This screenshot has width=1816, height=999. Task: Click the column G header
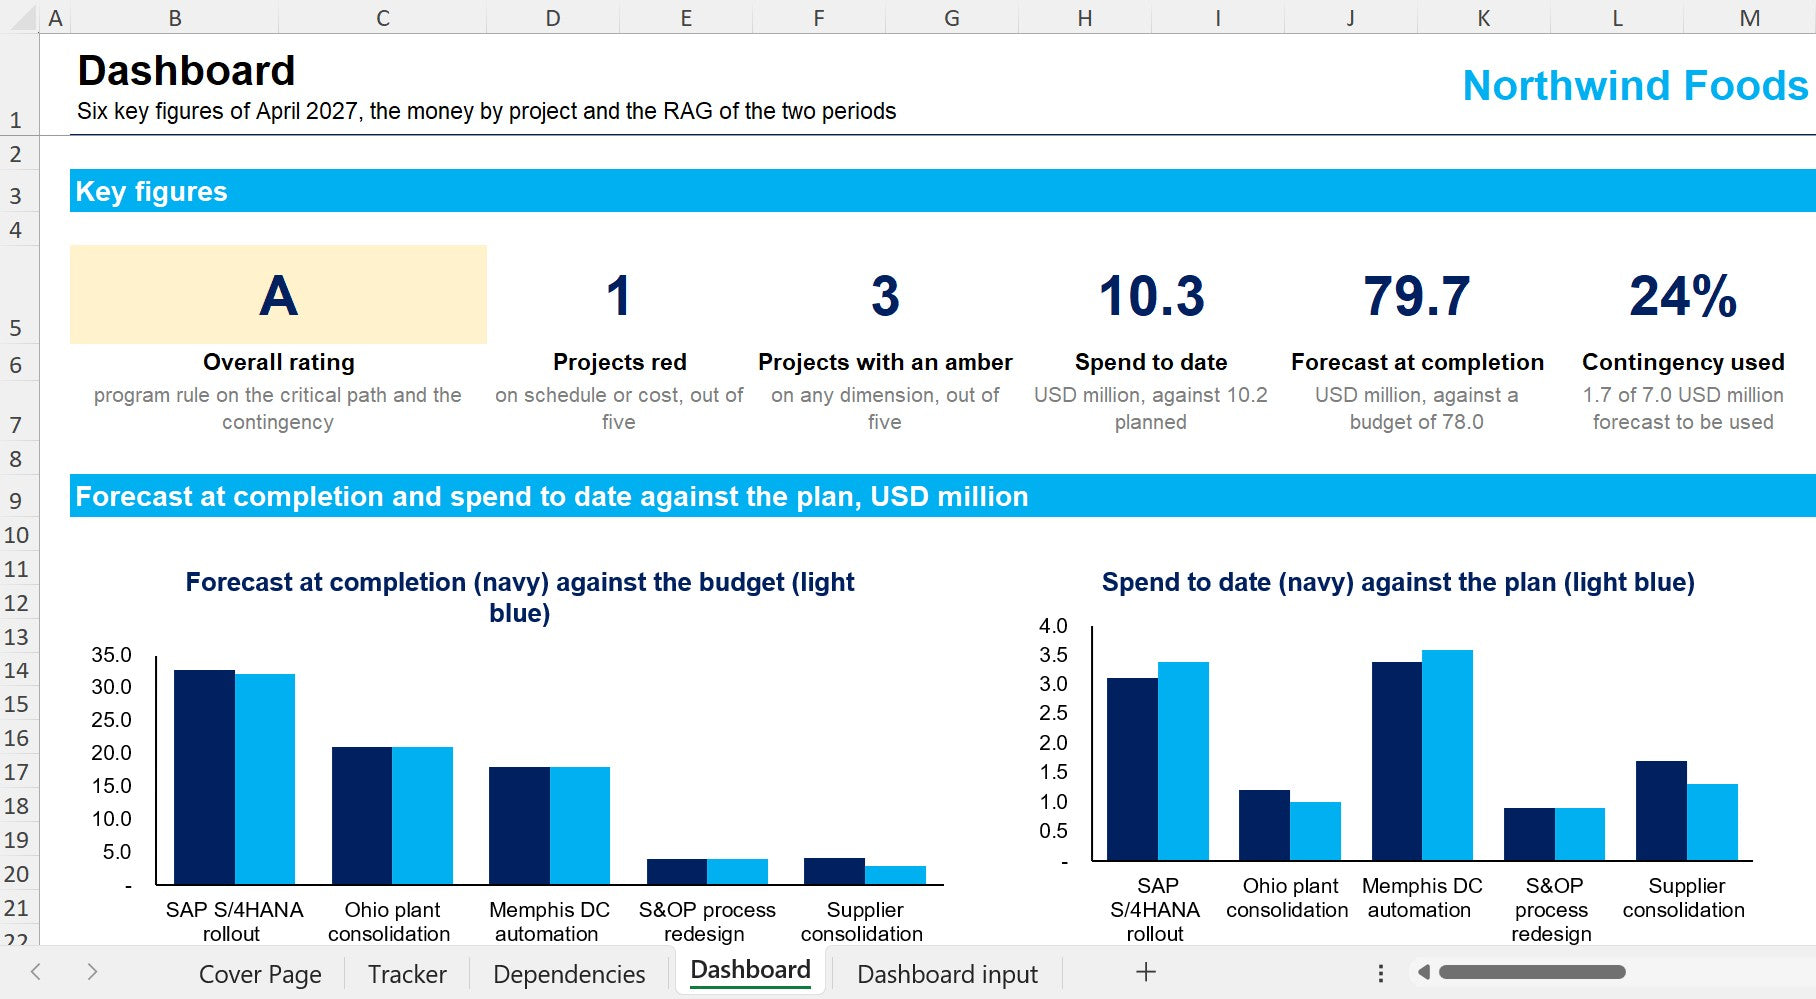pos(952,17)
